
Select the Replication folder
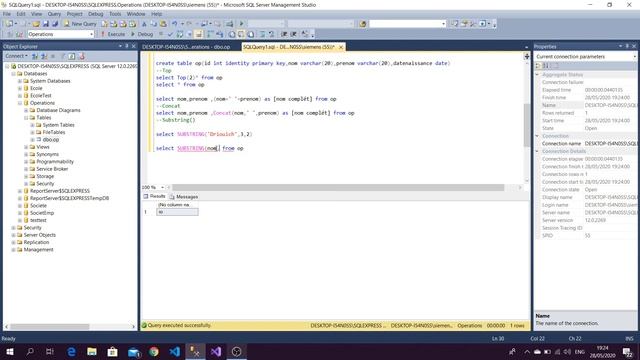(36, 243)
